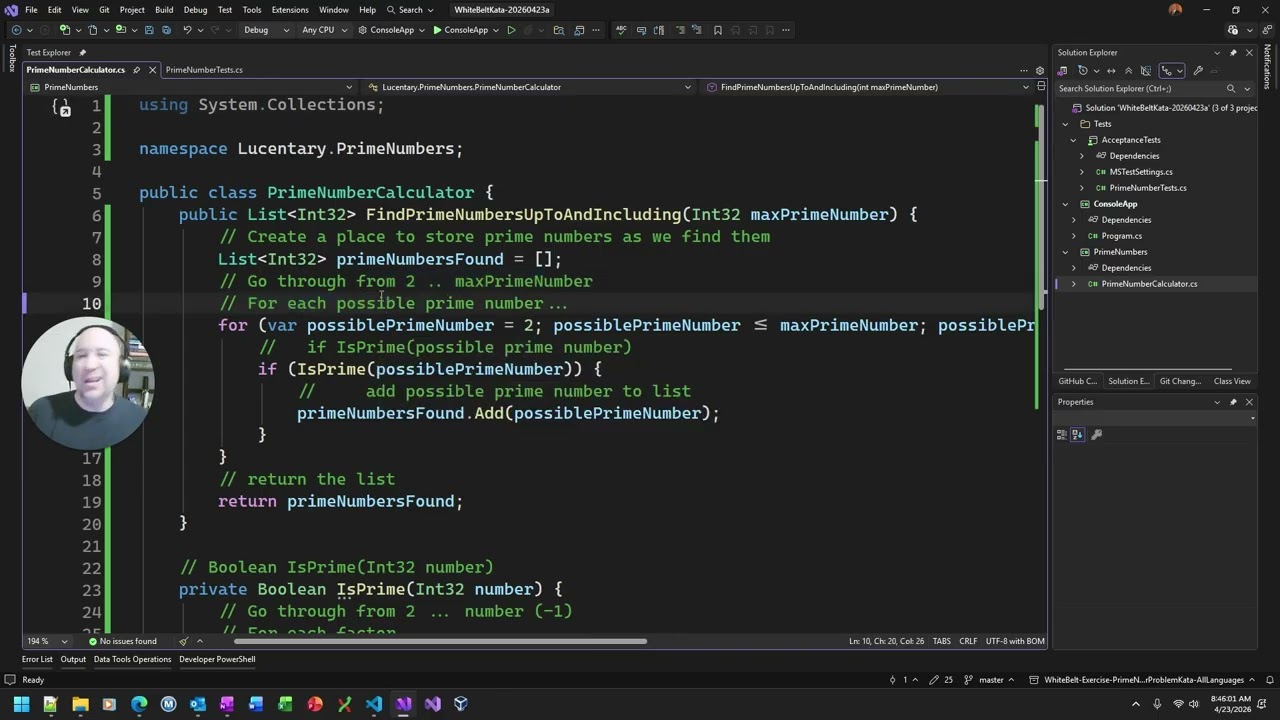Image resolution: width=1280 pixels, height=720 pixels.
Task: Open the Toolbox side tab
Action: [x=12, y=59]
